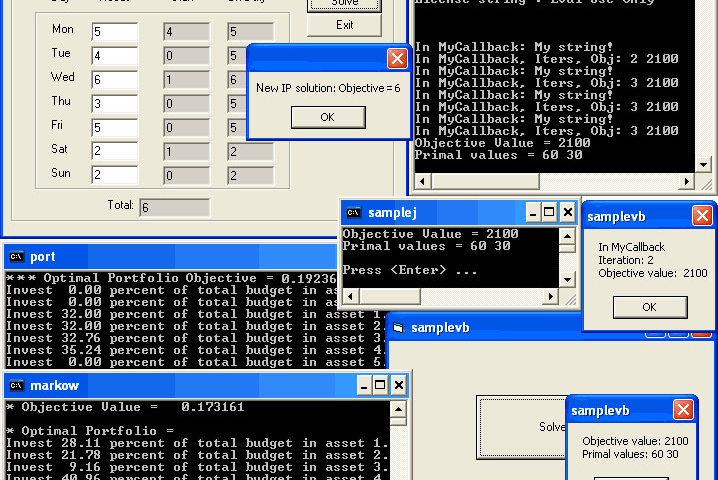
Task: Click the Solve button in samplevb form
Action: [x=520, y=427]
